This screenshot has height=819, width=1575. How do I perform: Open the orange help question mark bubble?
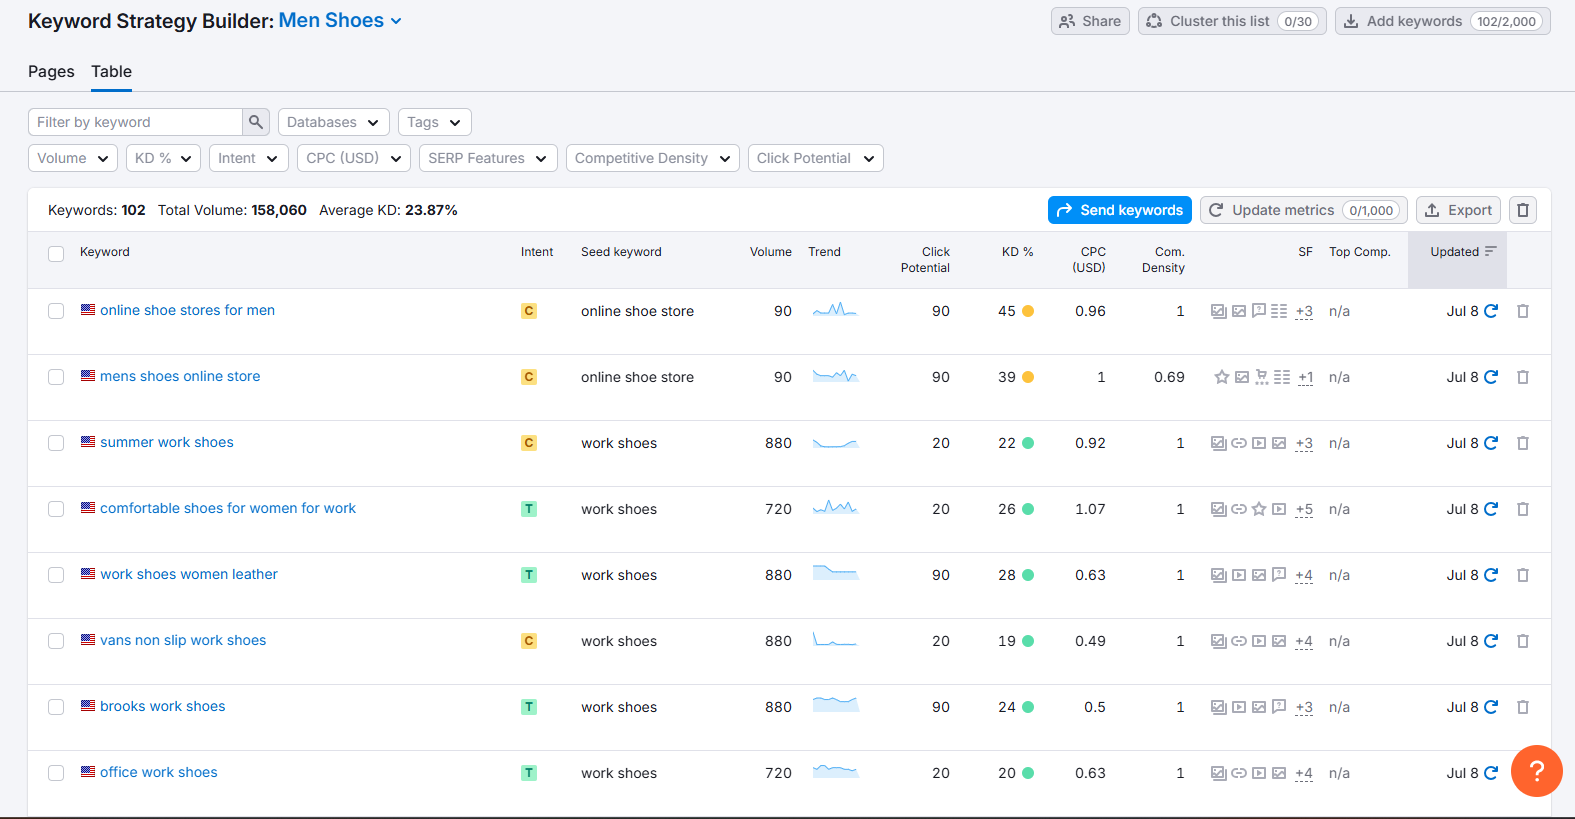1536,771
